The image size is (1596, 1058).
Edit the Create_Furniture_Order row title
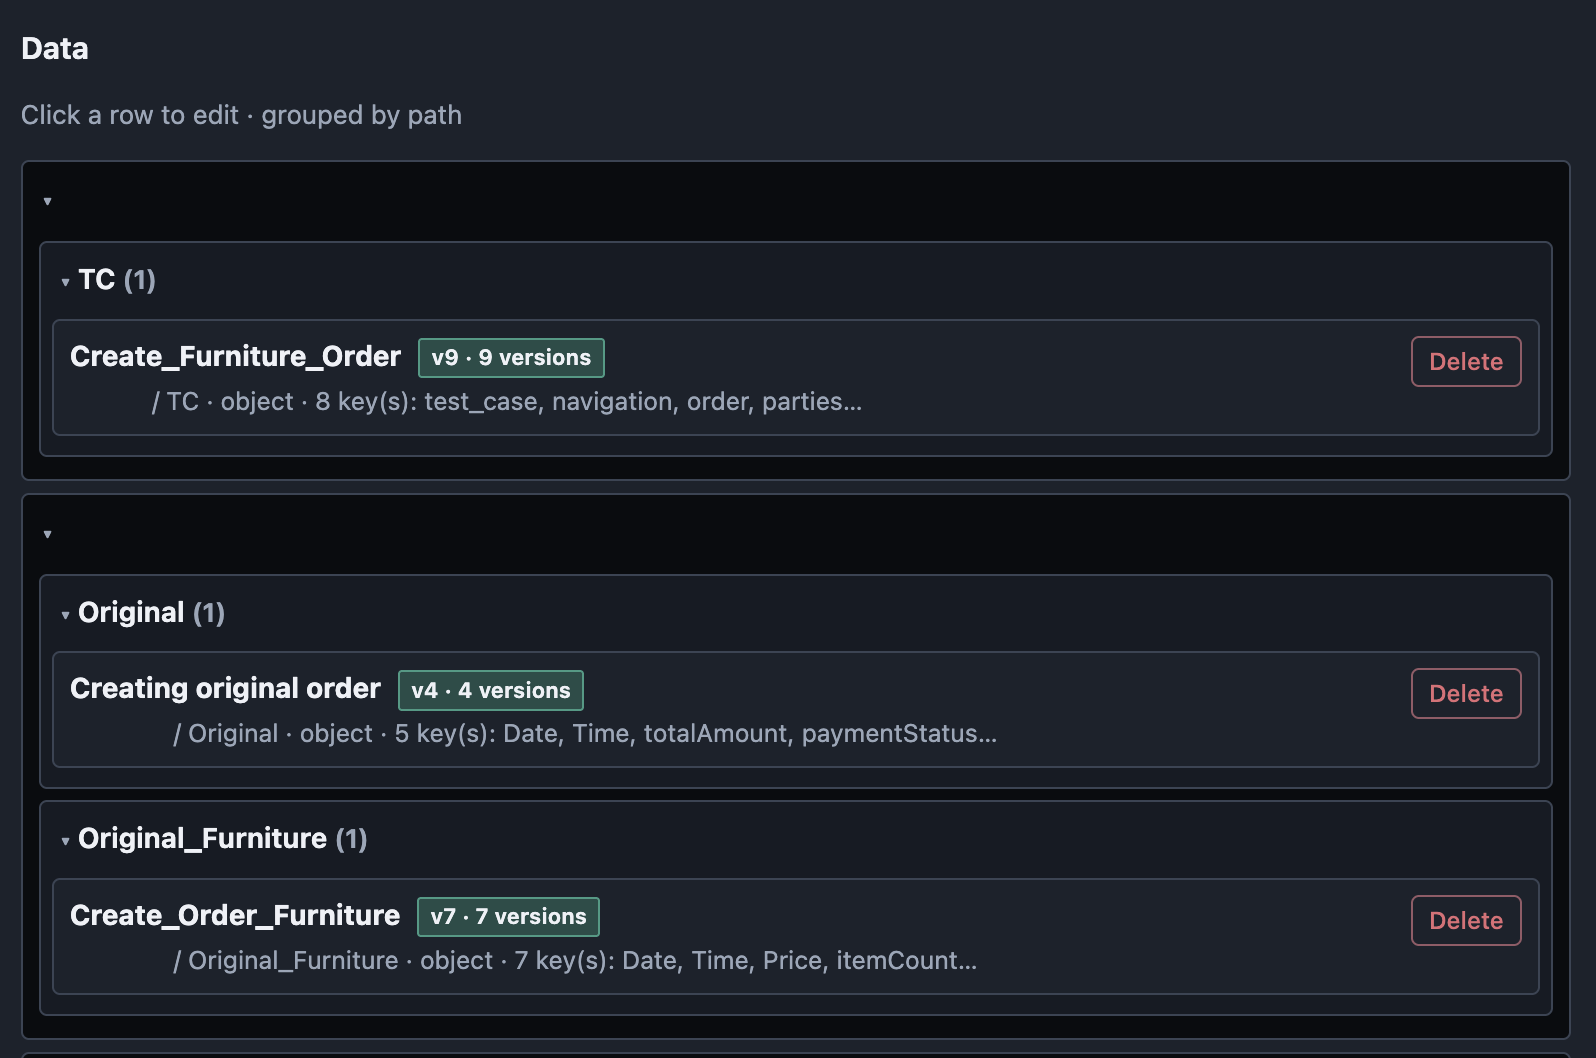pos(235,357)
